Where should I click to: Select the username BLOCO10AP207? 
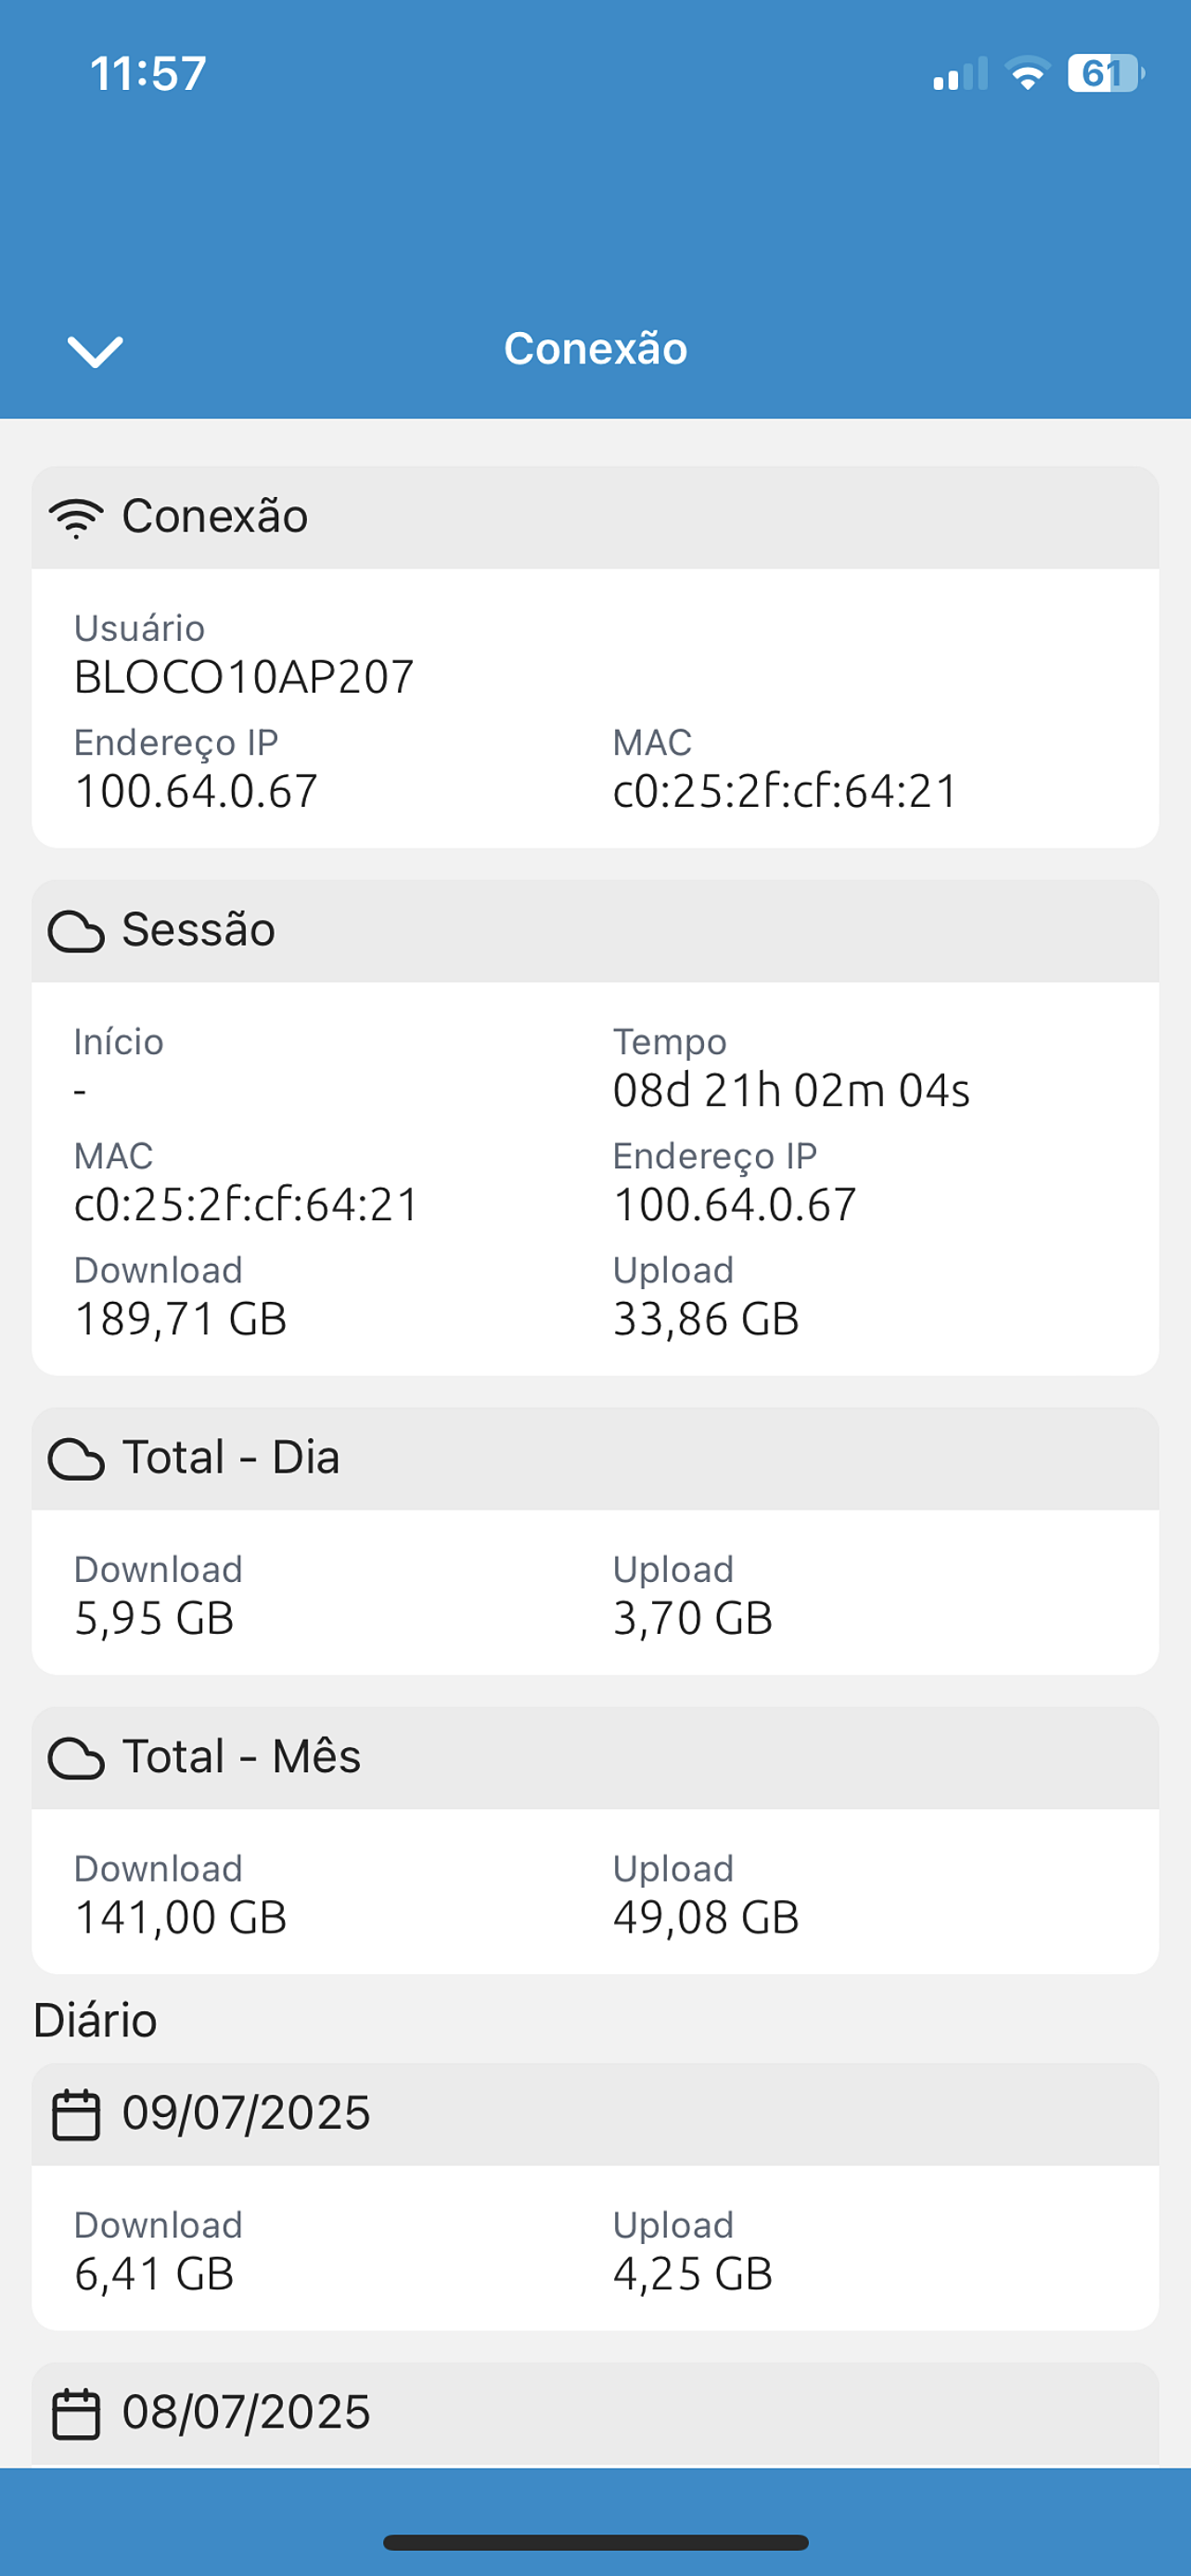point(244,677)
